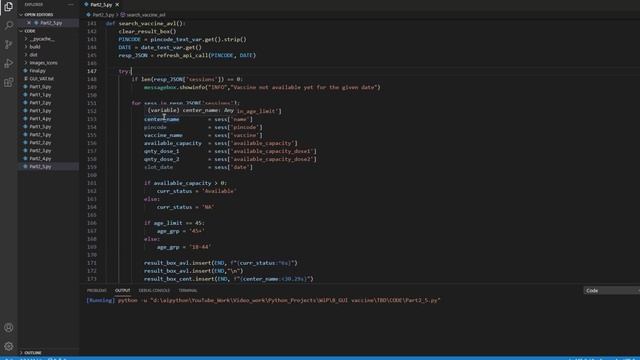This screenshot has width=640, height=360.
Task: Open the Explorer view in activity bar
Action: [8, 7]
